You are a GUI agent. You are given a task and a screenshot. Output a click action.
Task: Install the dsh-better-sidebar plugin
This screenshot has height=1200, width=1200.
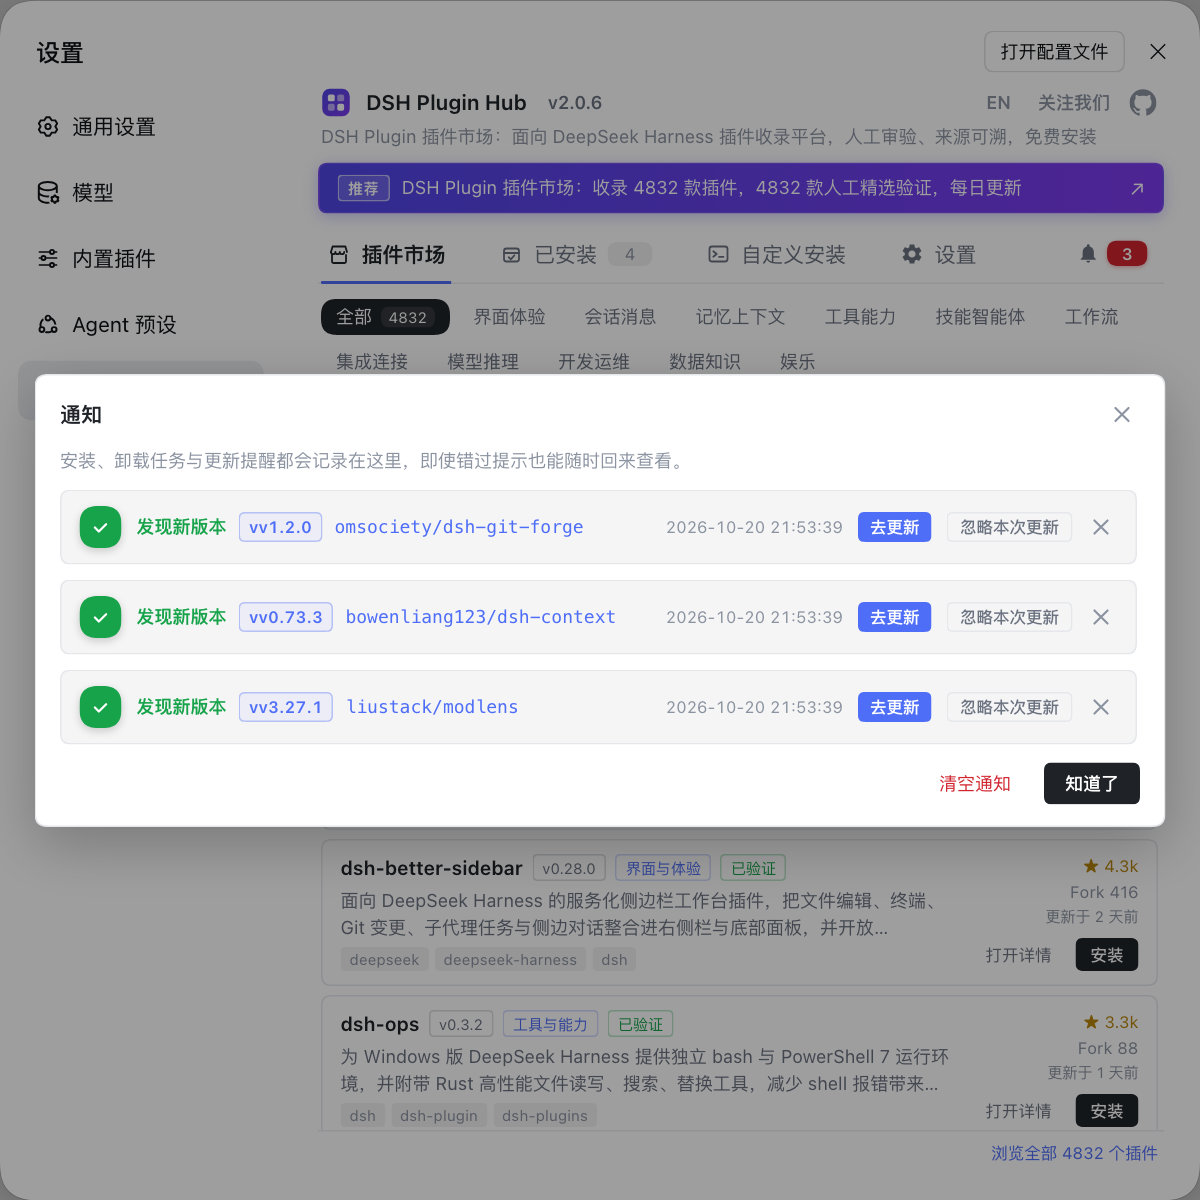[x=1107, y=955]
